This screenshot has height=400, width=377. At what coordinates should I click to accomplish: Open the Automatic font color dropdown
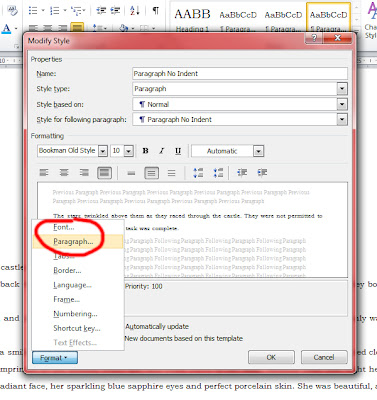[x=258, y=151]
